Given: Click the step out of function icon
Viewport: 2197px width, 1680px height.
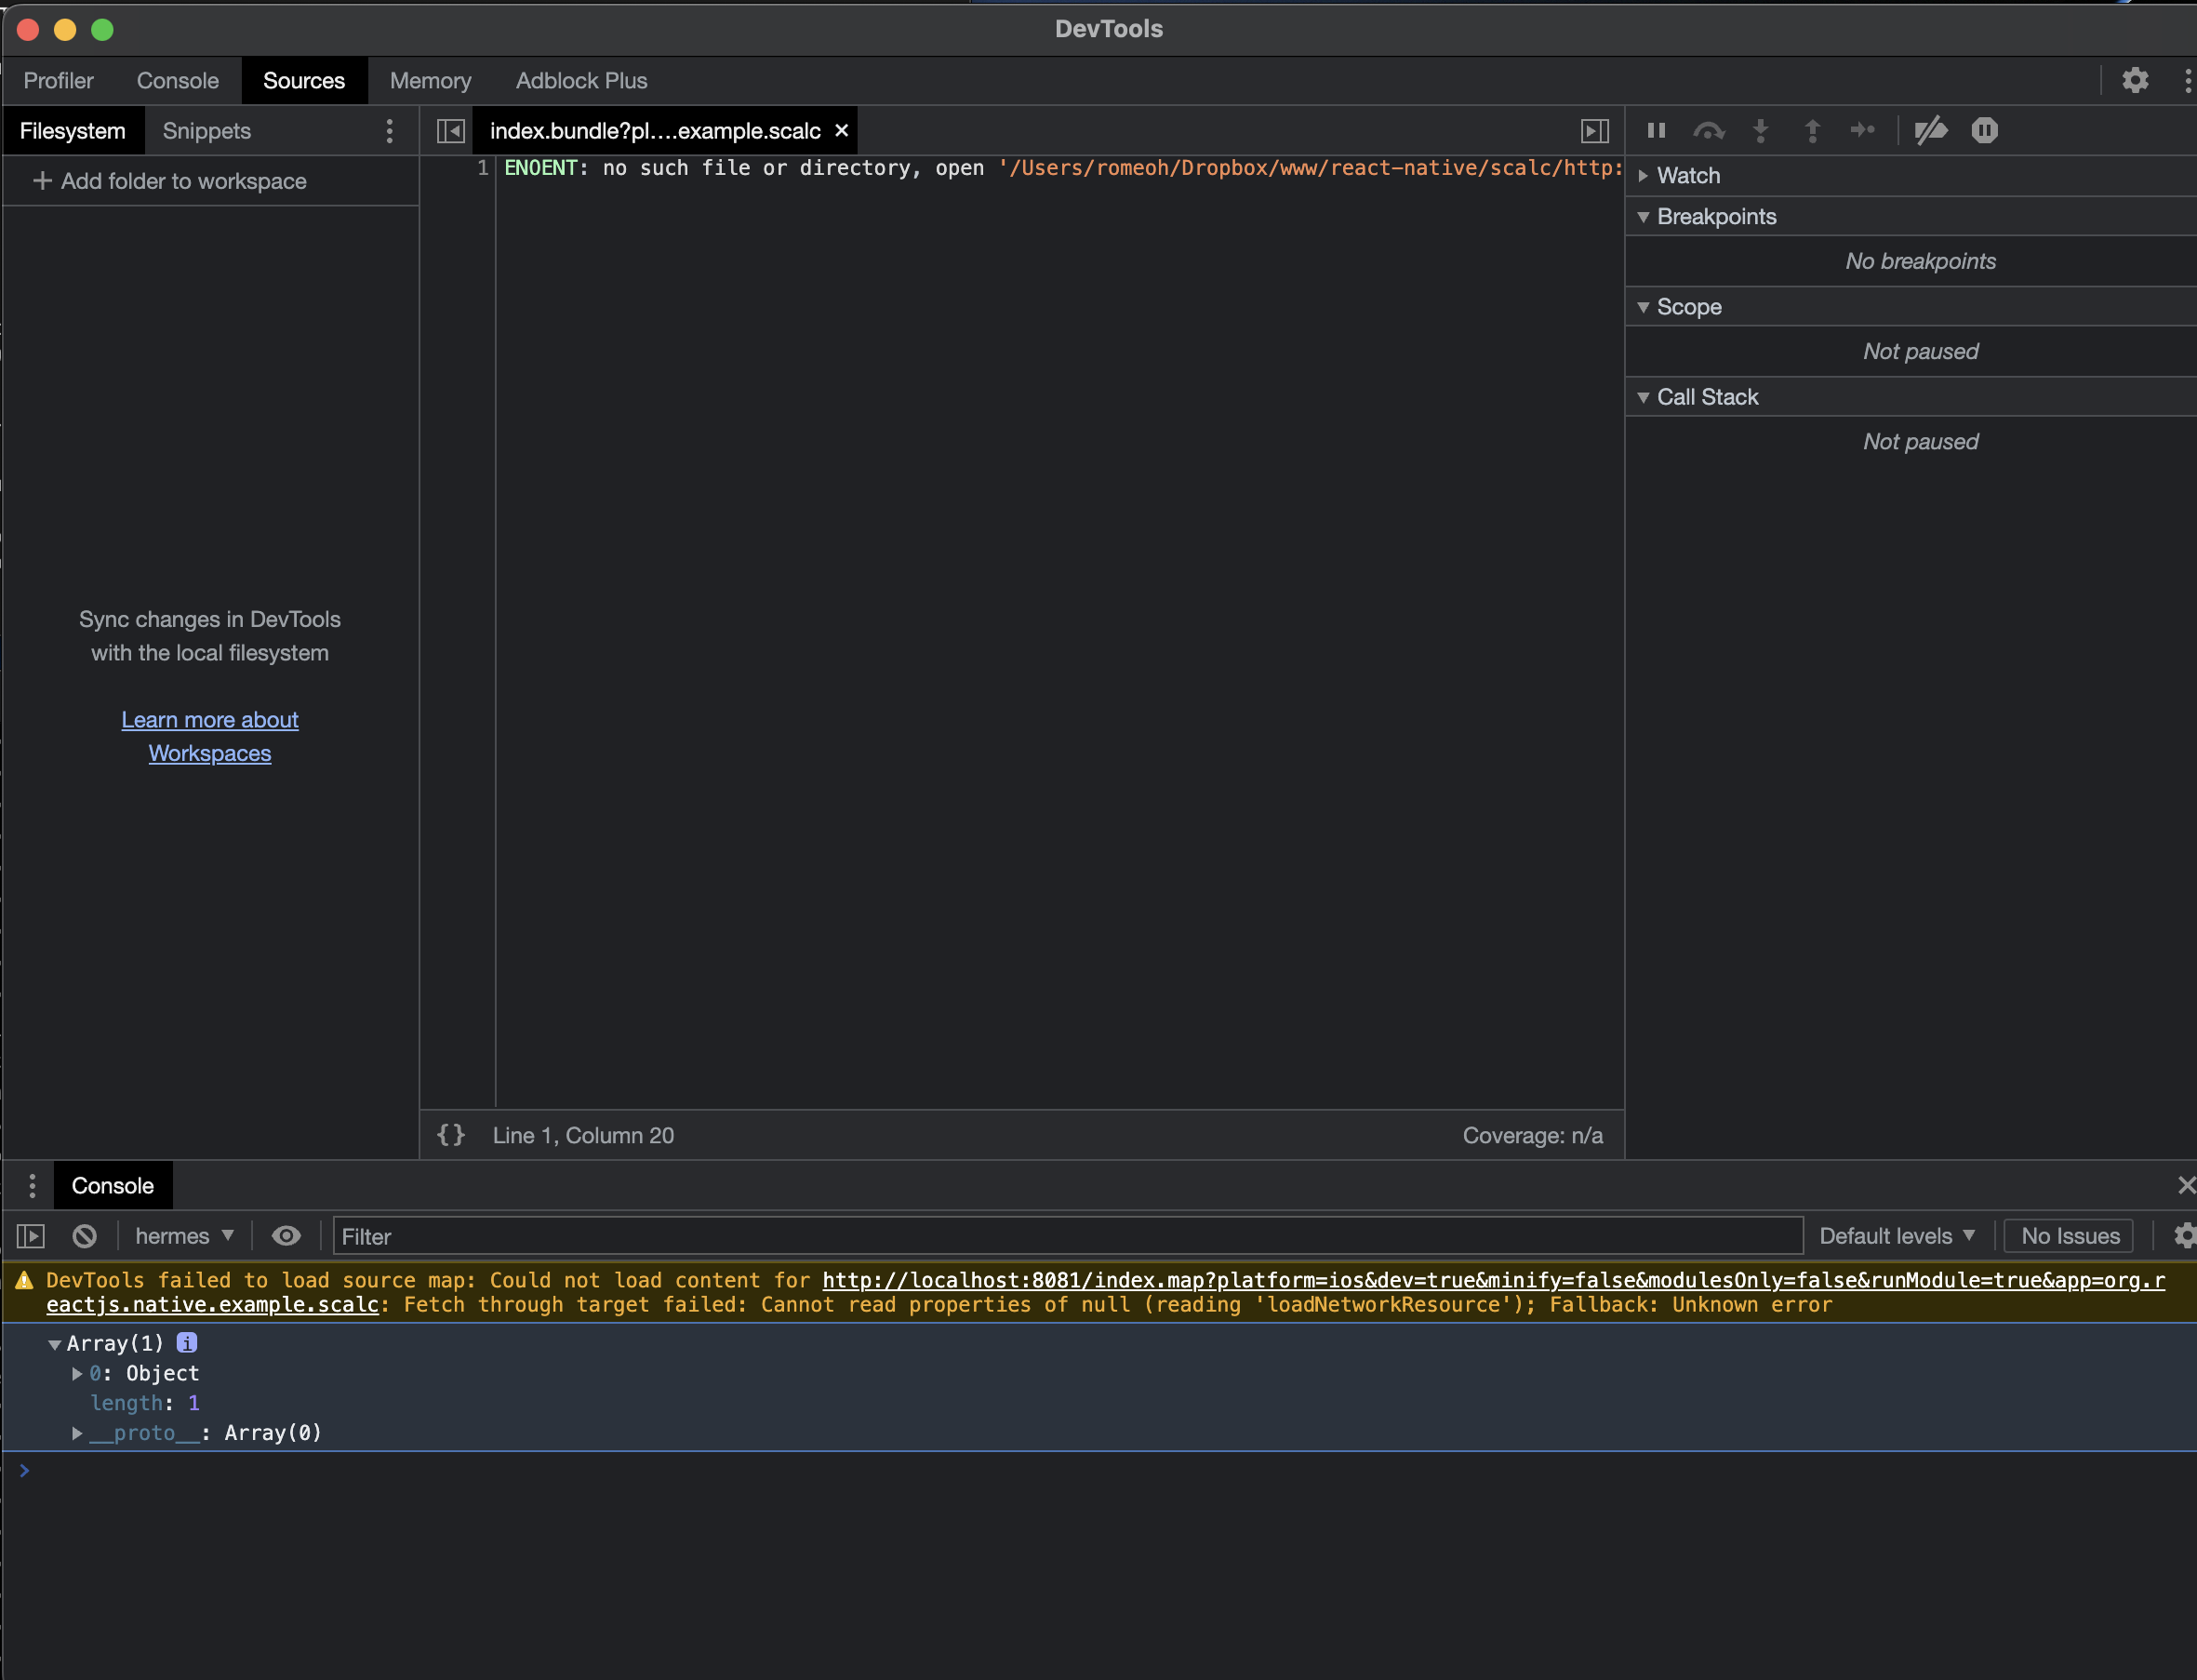Looking at the screenshot, I should click(1812, 130).
